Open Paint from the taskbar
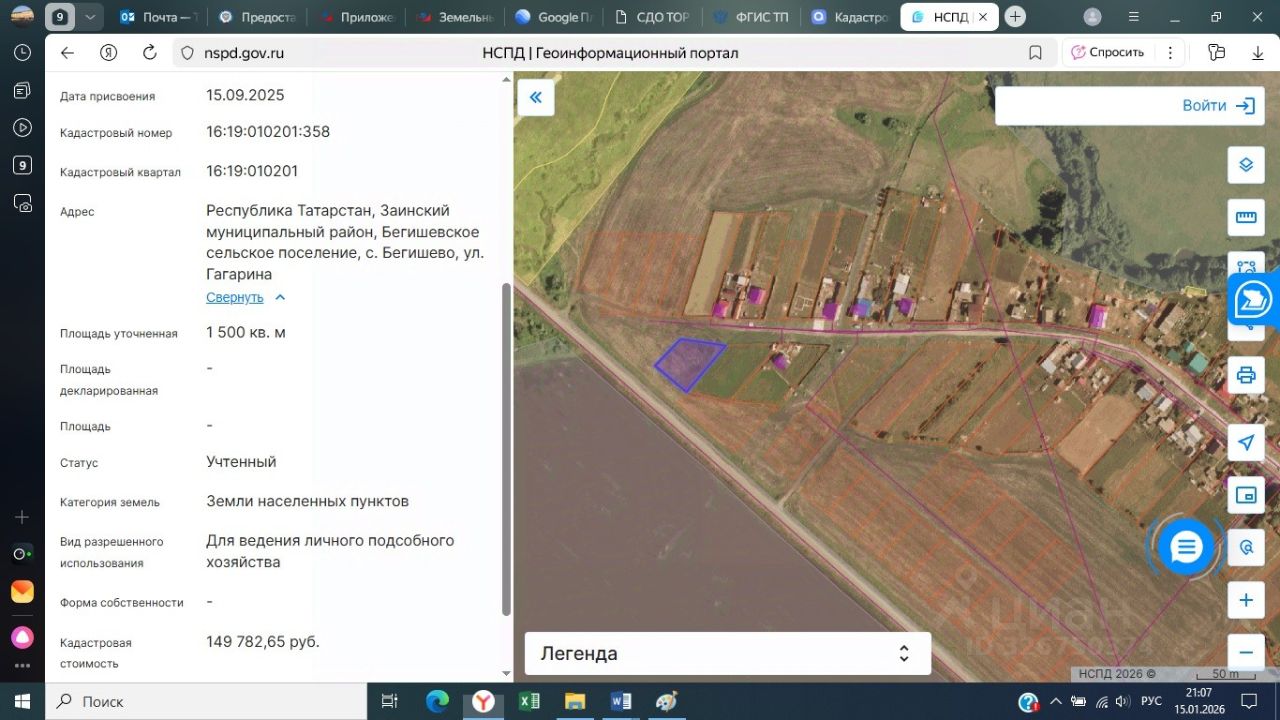 666,701
